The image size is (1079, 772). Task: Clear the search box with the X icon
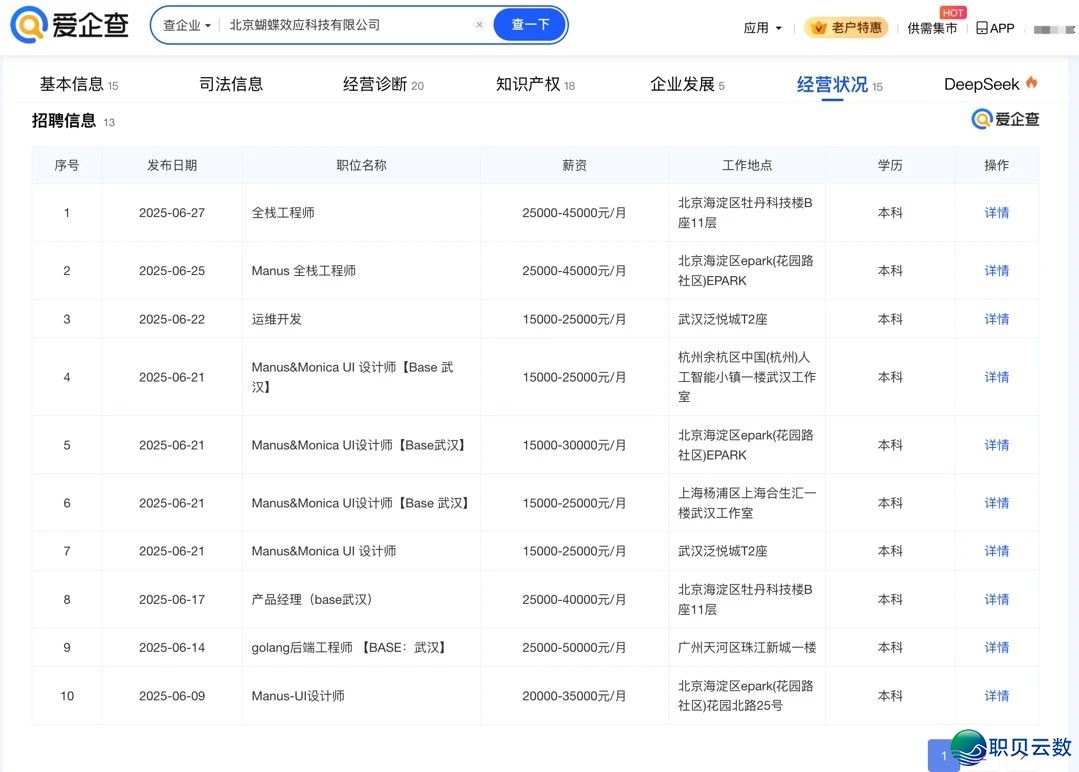(479, 25)
